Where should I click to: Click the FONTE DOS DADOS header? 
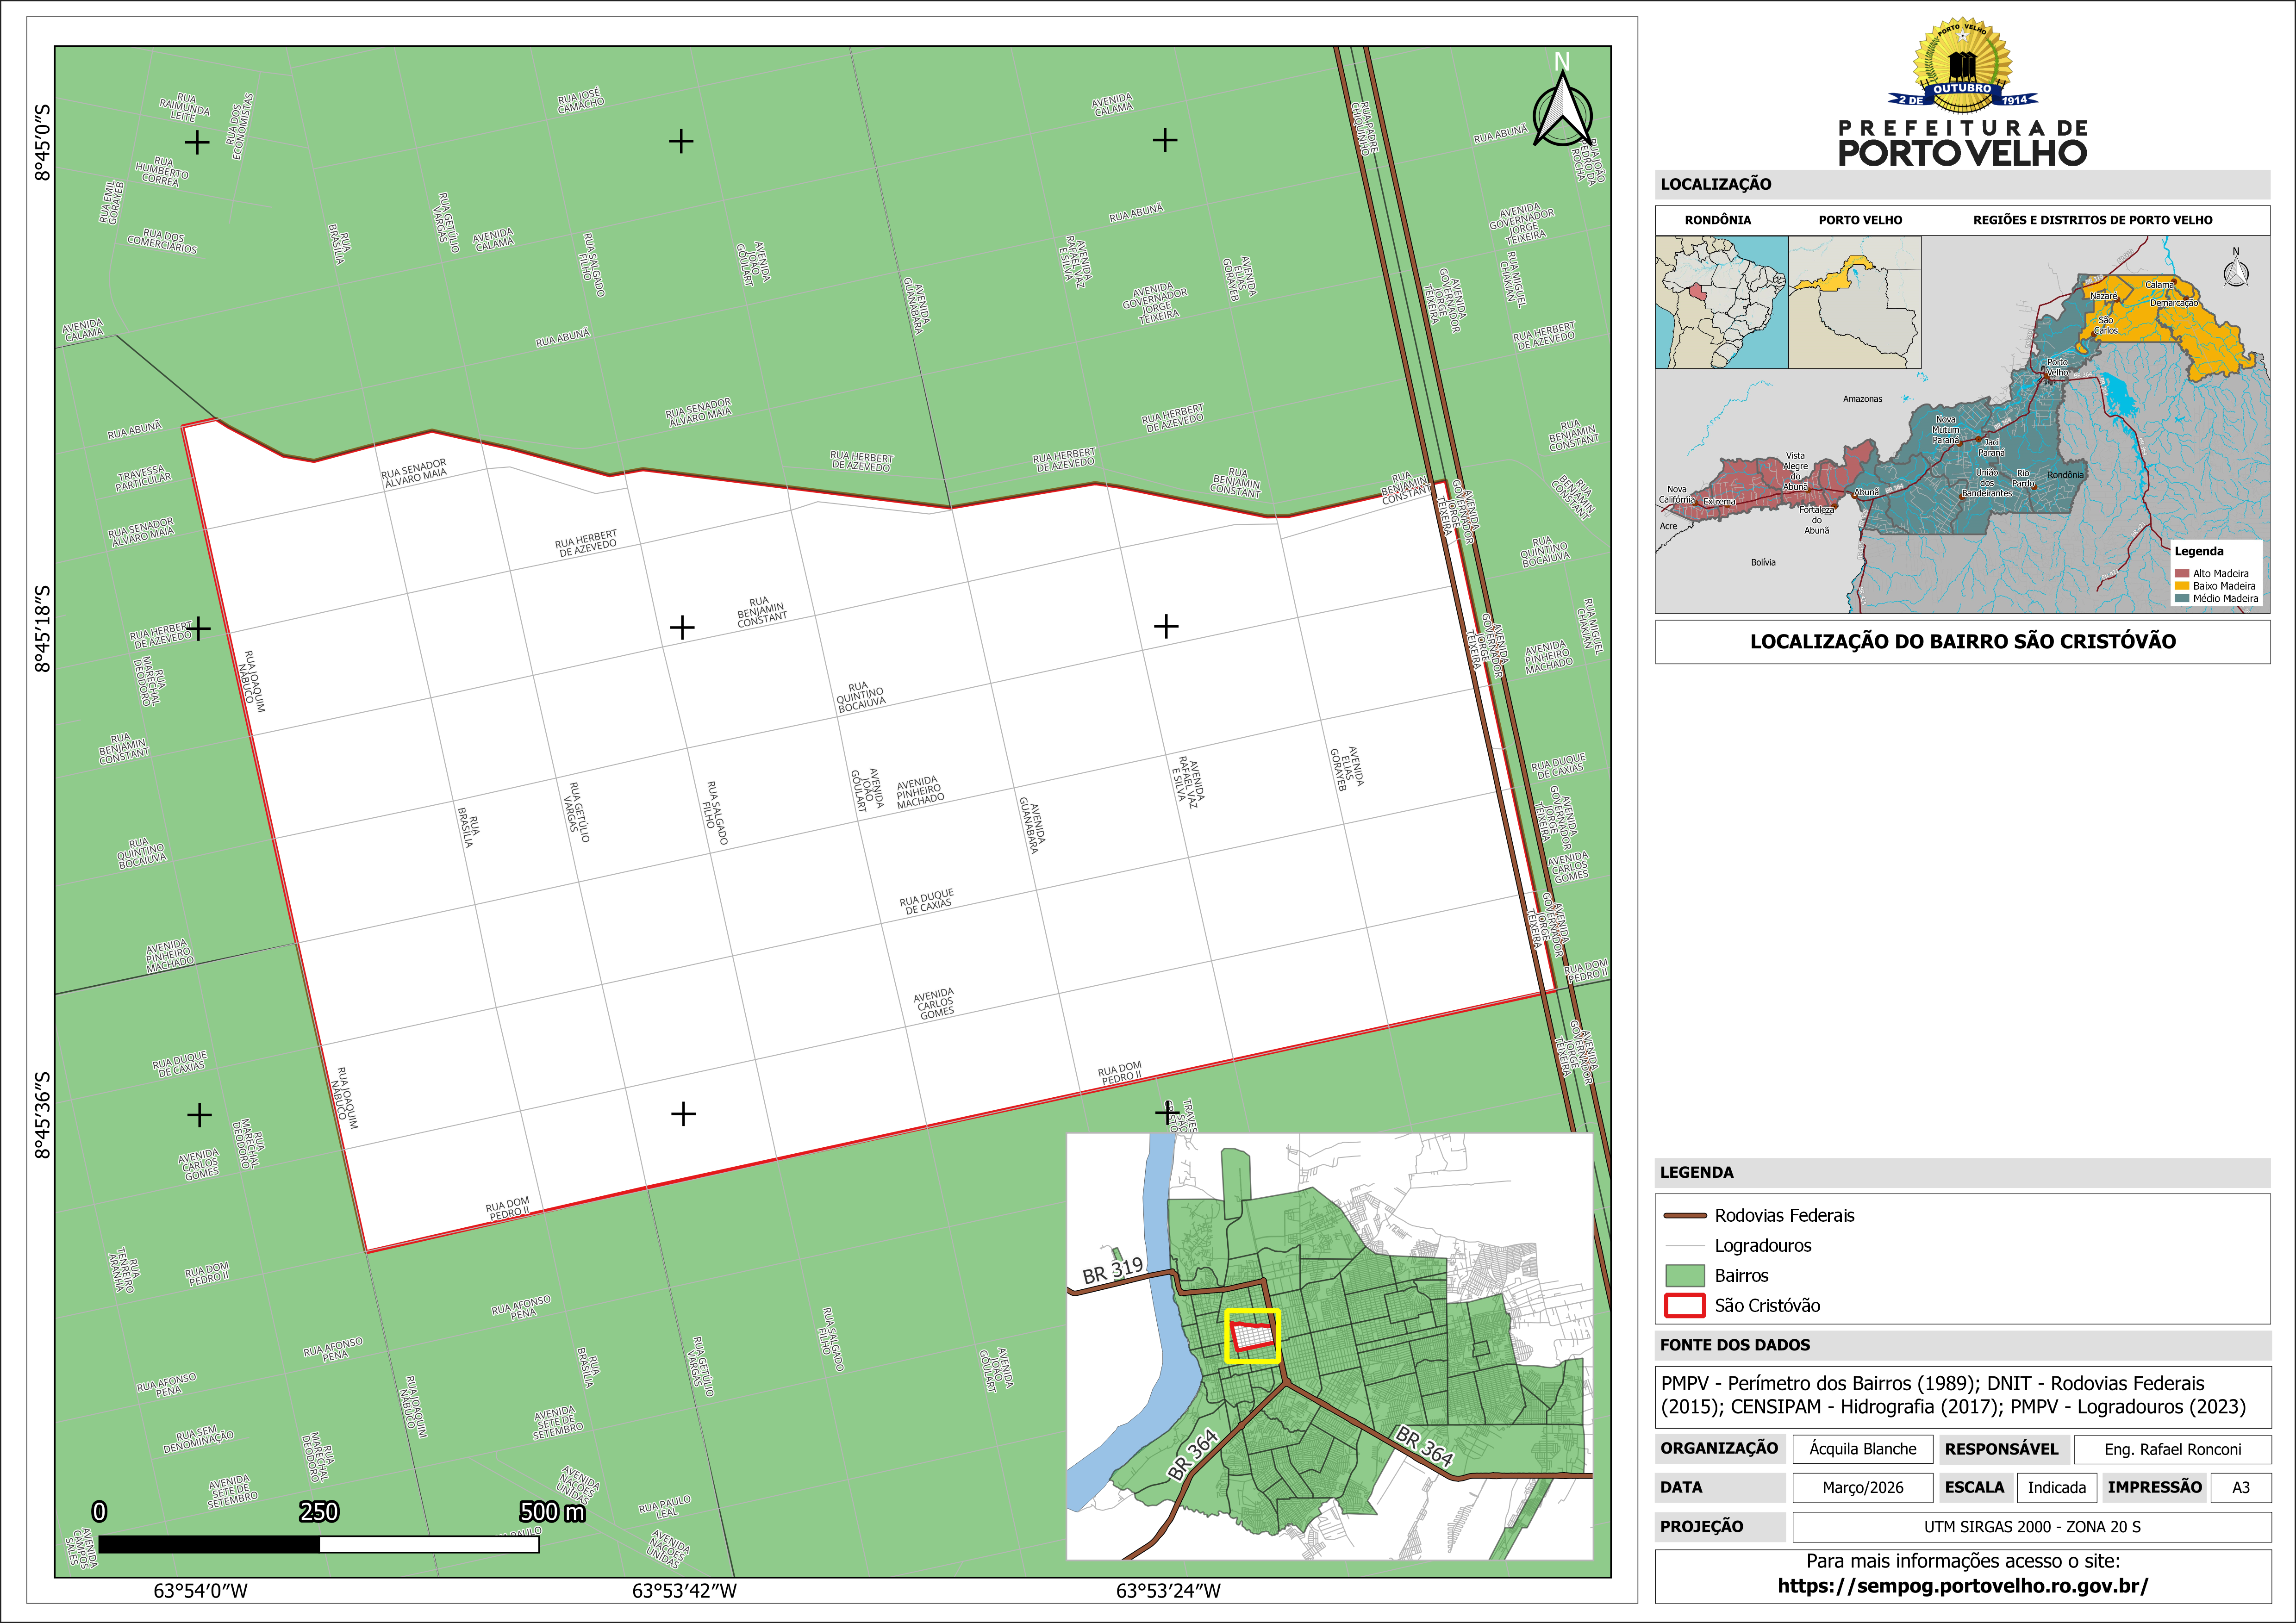1735,1345
